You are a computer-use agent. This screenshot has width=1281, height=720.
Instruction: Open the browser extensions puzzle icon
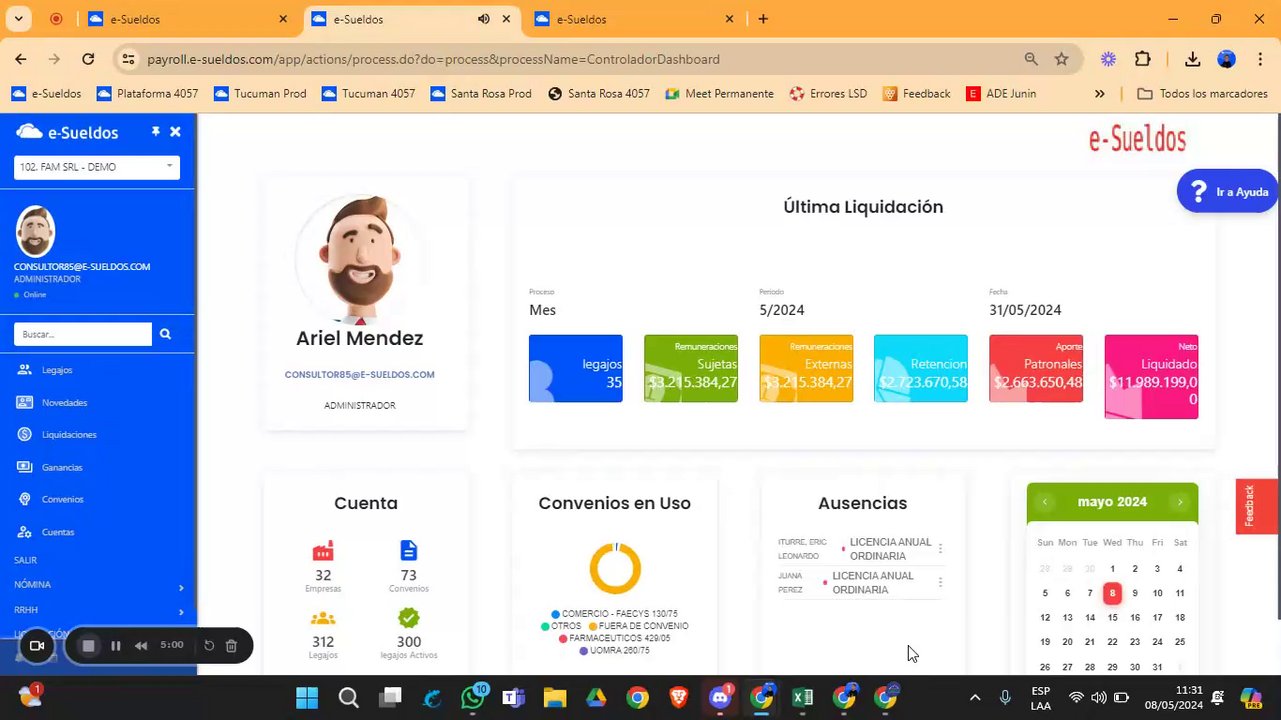[1143, 59]
